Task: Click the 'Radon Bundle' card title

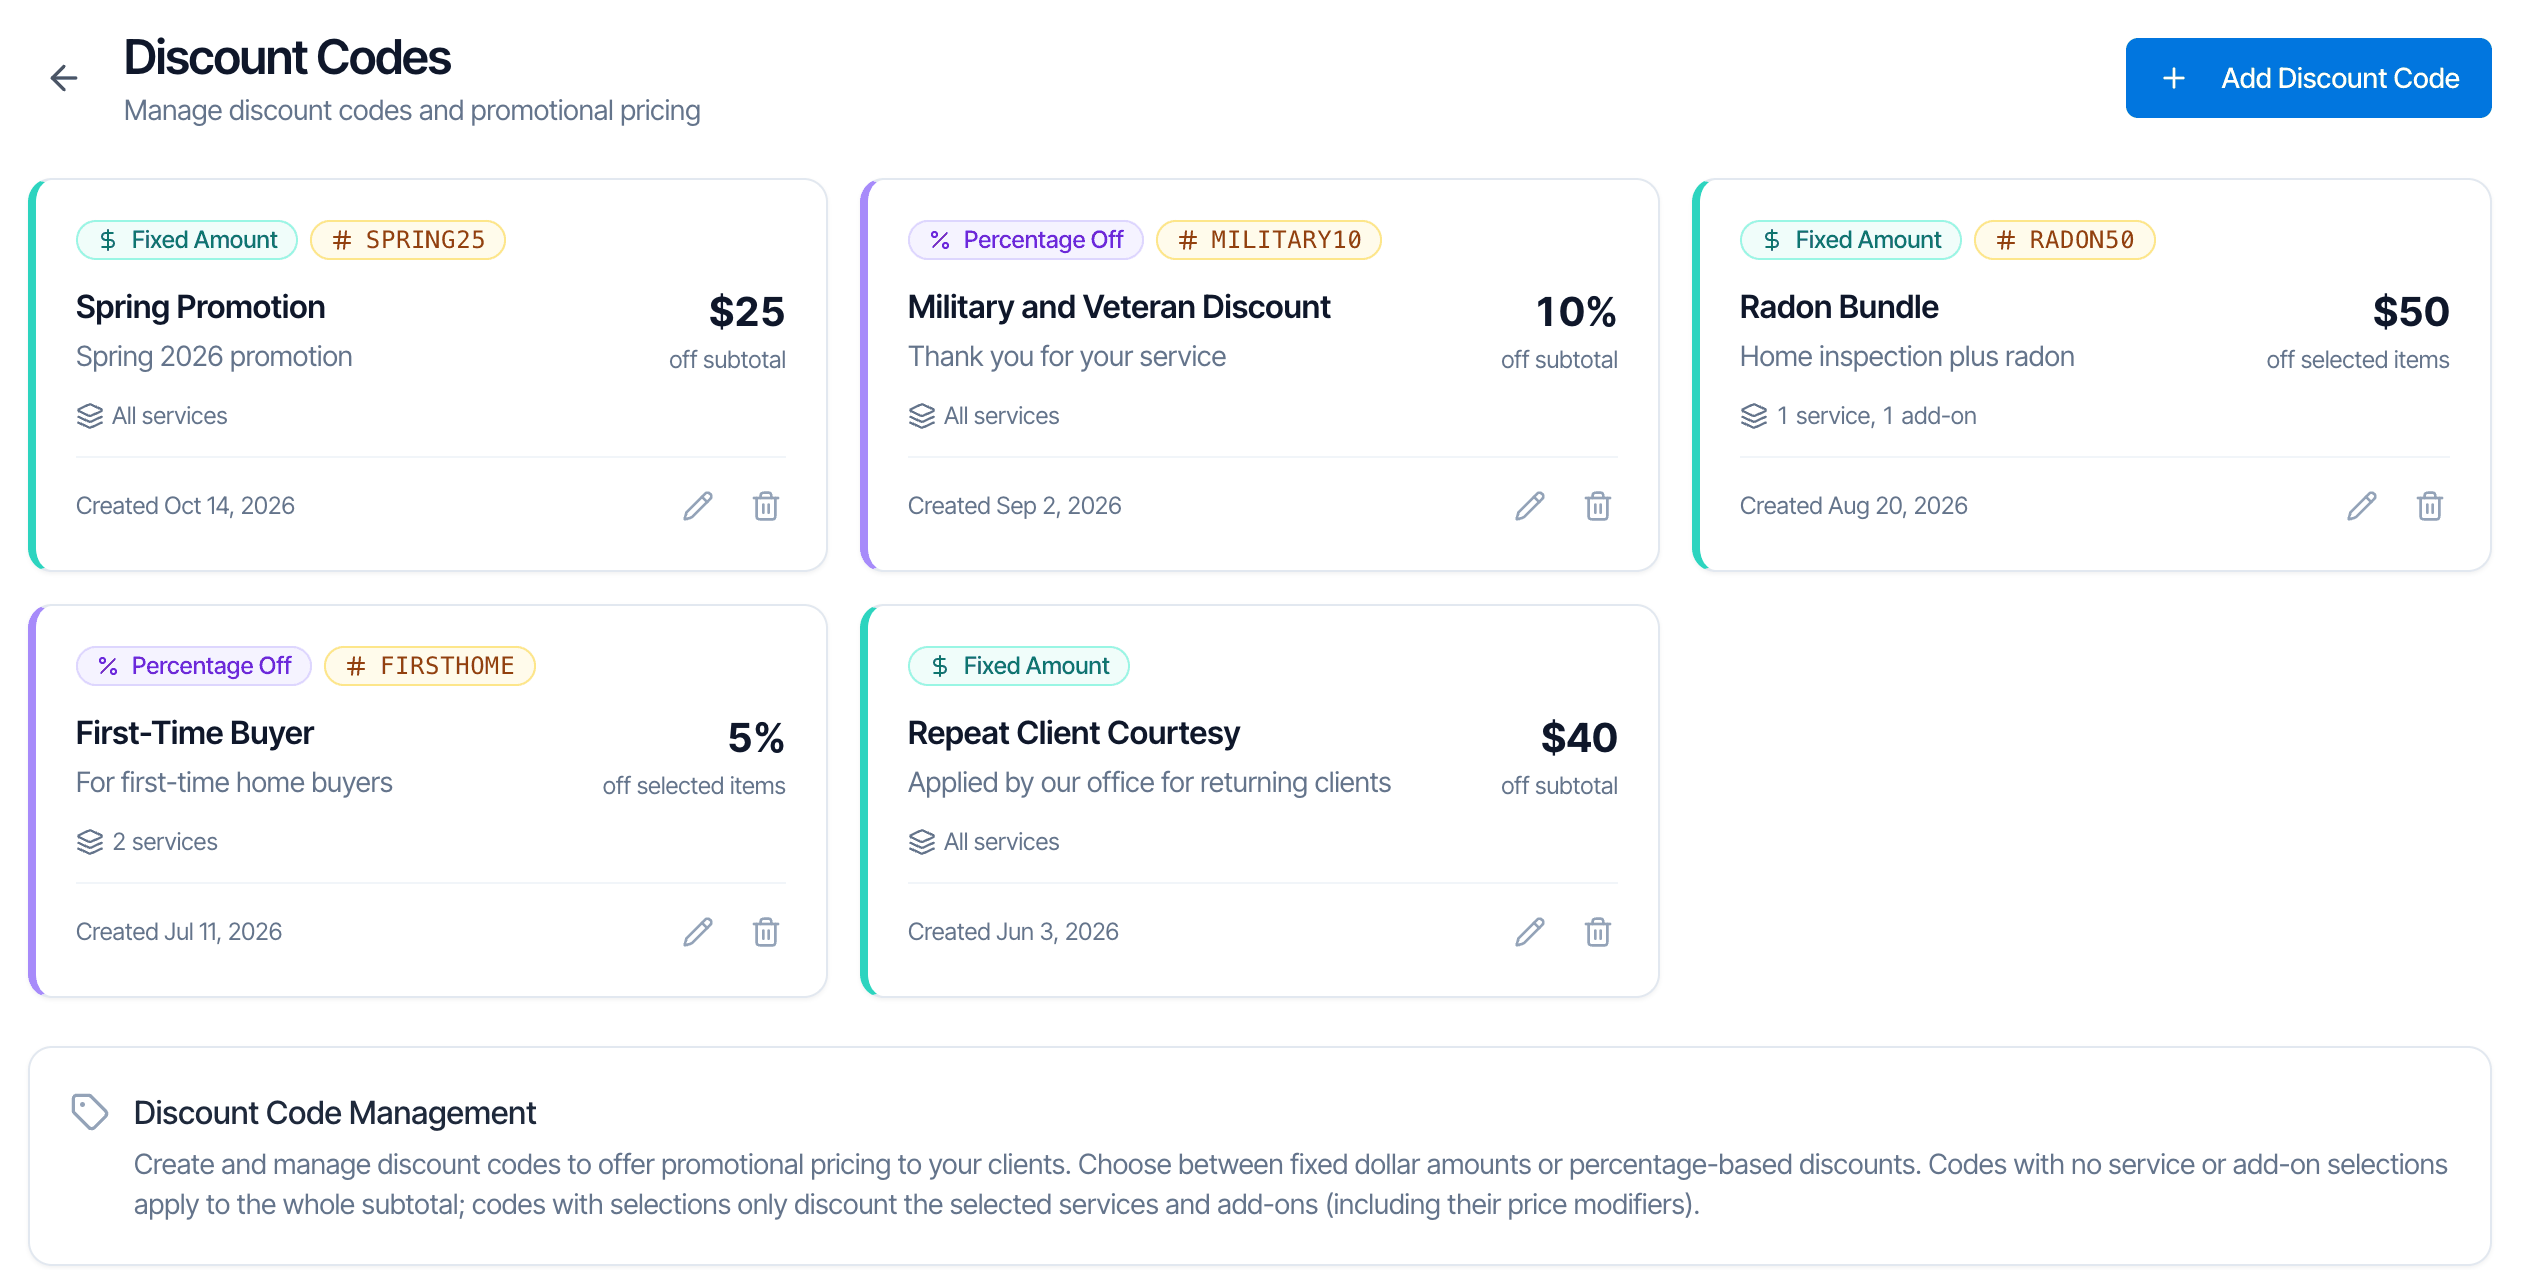Action: [x=1839, y=307]
